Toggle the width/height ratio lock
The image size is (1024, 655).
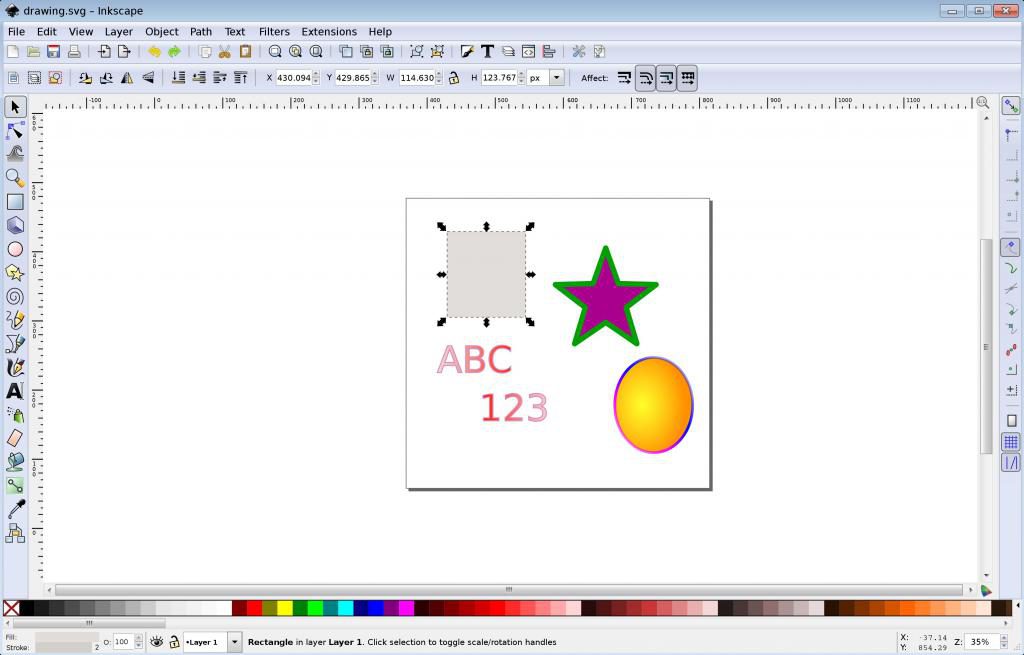(454, 78)
